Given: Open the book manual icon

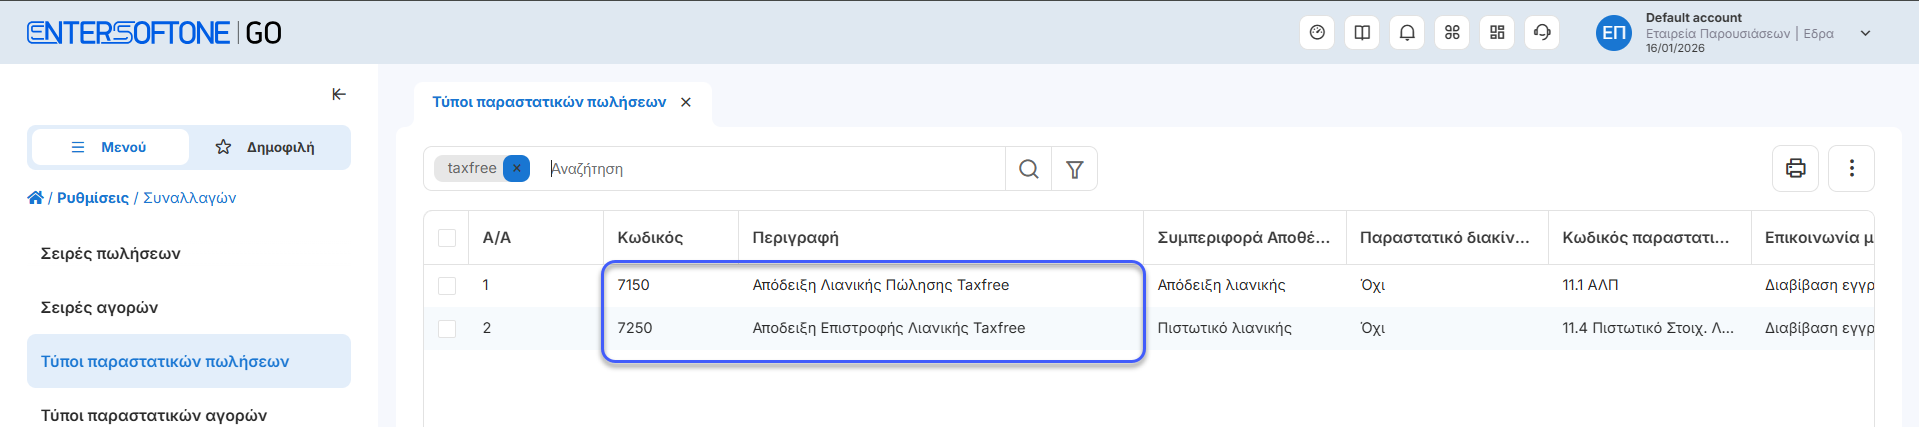Looking at the screenshot, I should pyautogui.click(x=1362, y=33).
